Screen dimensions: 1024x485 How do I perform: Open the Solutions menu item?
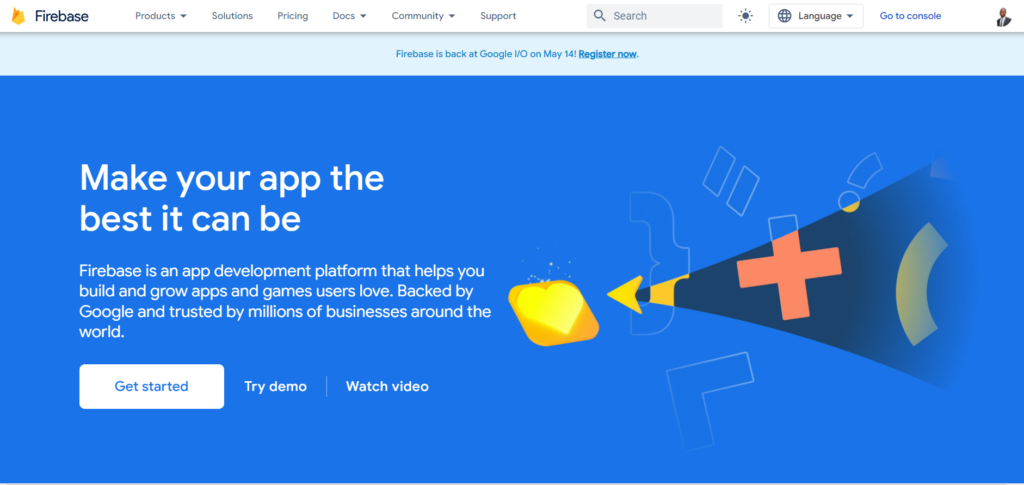(232, 16)
